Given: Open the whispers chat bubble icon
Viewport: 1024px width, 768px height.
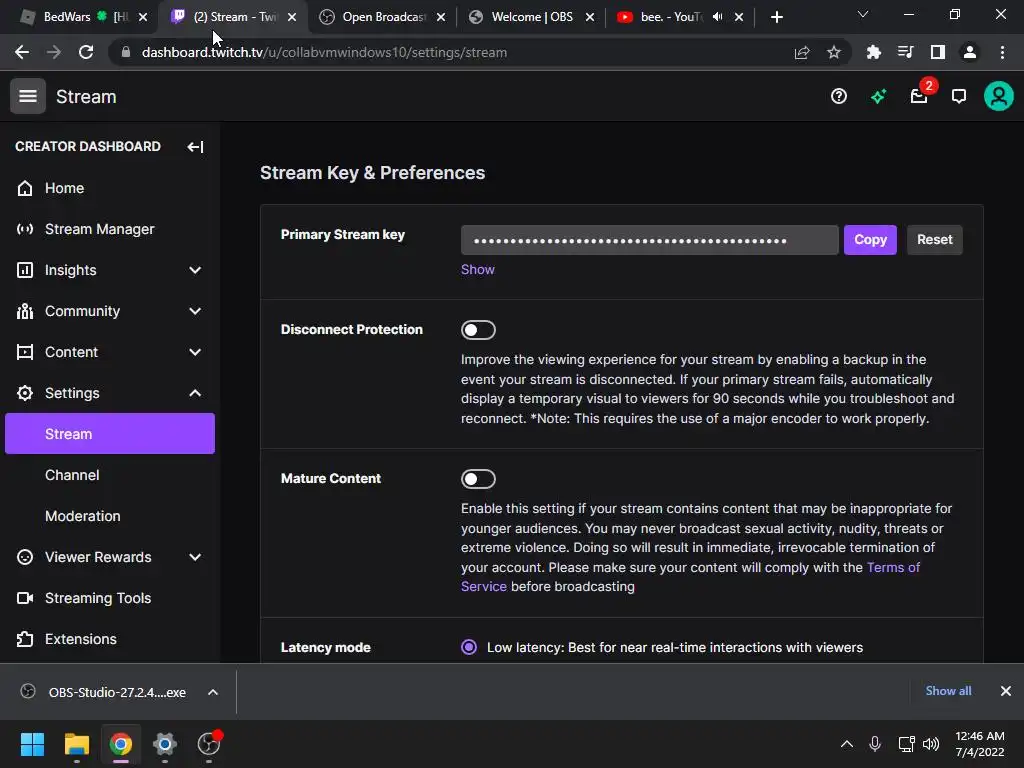Looking at the screenshot, I should click(959, 97).
